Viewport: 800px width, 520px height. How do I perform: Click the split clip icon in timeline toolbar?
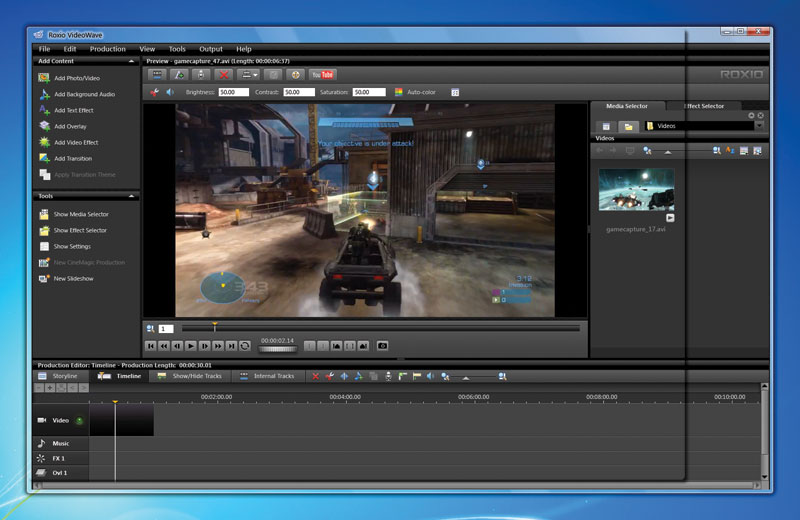[344, 377]
